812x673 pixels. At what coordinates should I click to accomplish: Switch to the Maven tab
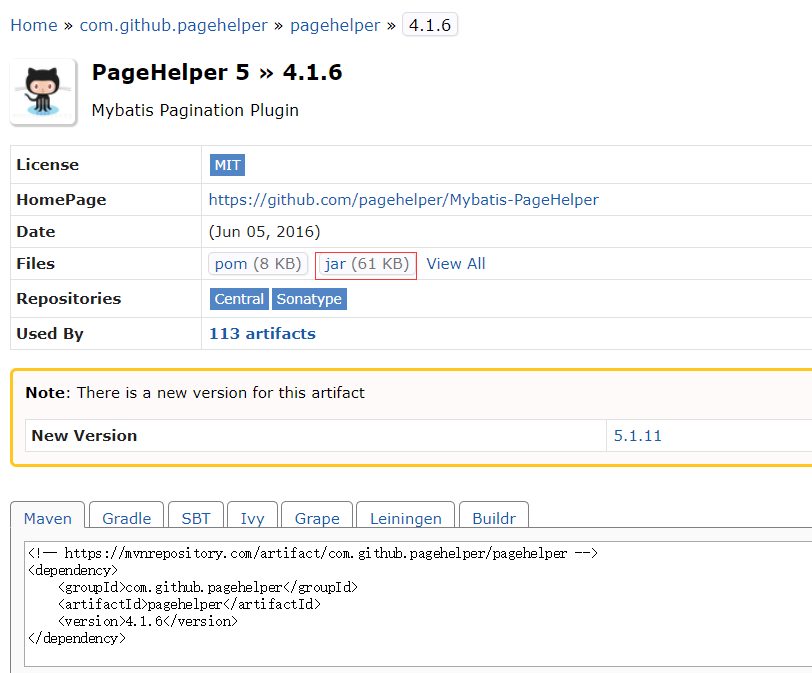coord(48,518)
